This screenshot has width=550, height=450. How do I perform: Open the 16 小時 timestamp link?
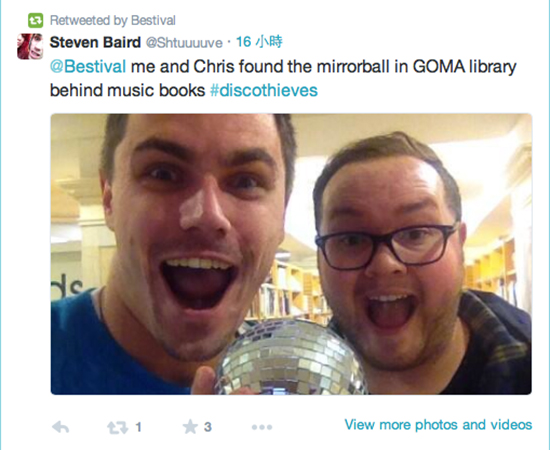pyautogui.click(x=259, y=42)
